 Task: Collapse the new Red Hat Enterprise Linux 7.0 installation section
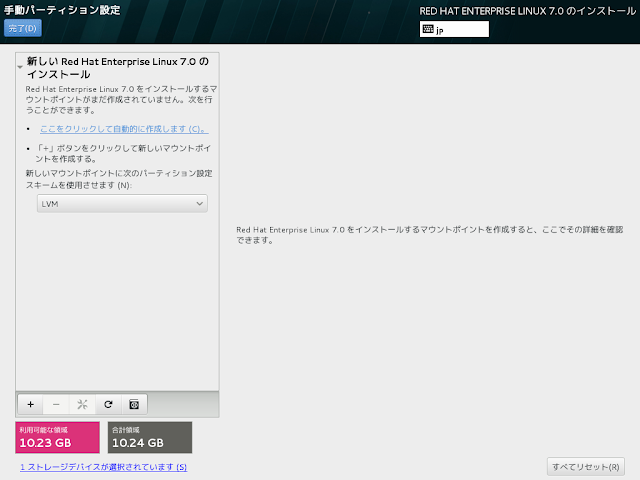[20, 67]
